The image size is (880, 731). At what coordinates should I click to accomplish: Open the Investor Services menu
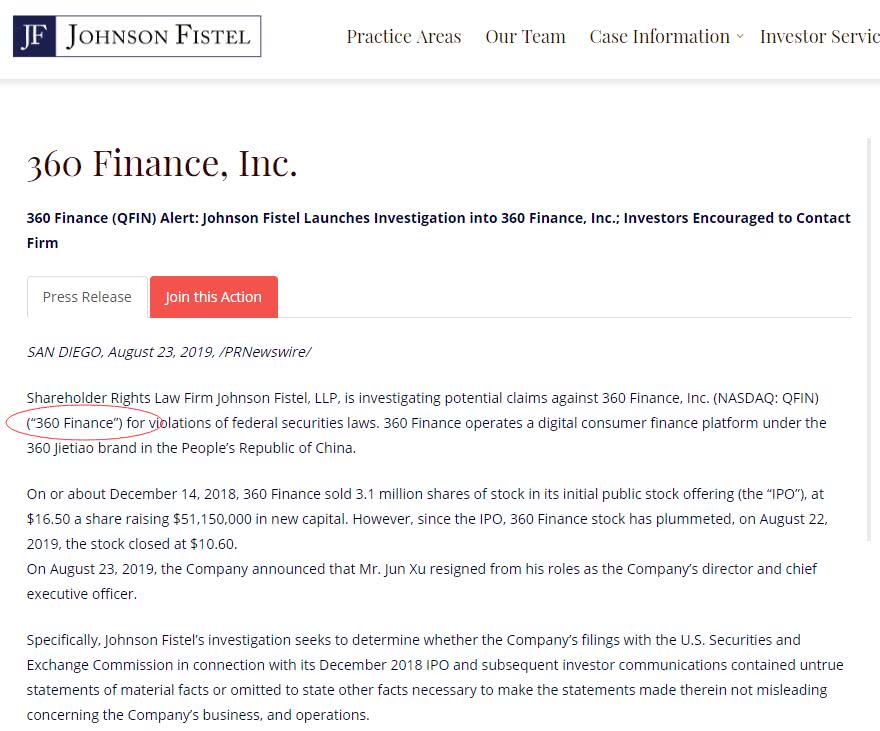[819, 36]
